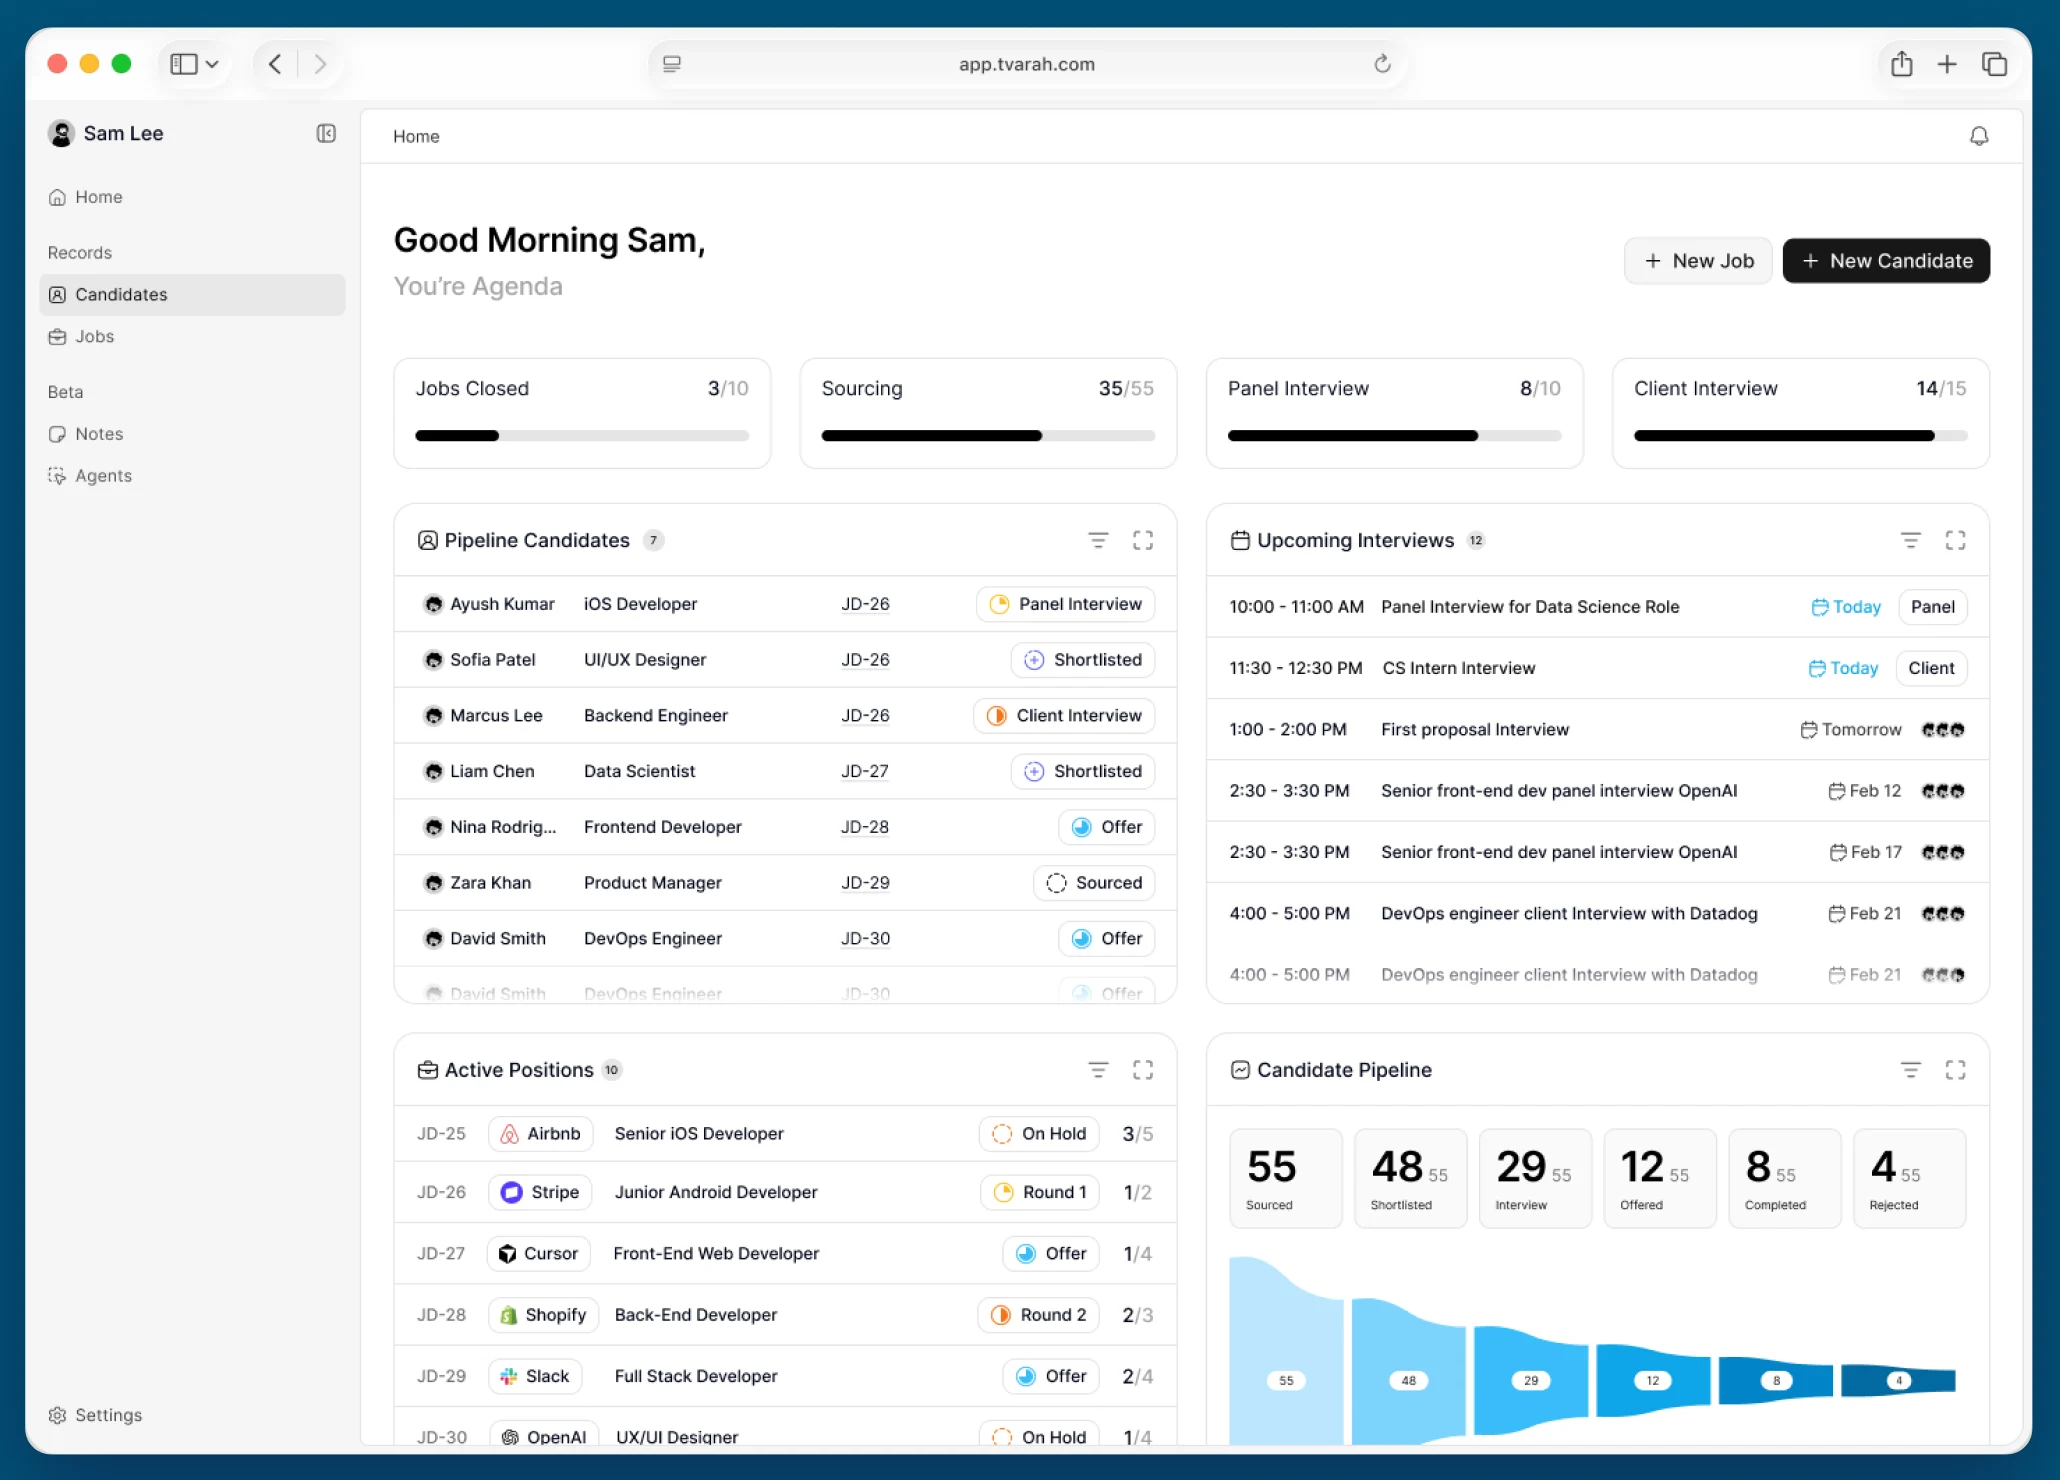Screen dimensions: 2060x1480
Task: Click Sam Lee profile avatar
Action: 61,134
